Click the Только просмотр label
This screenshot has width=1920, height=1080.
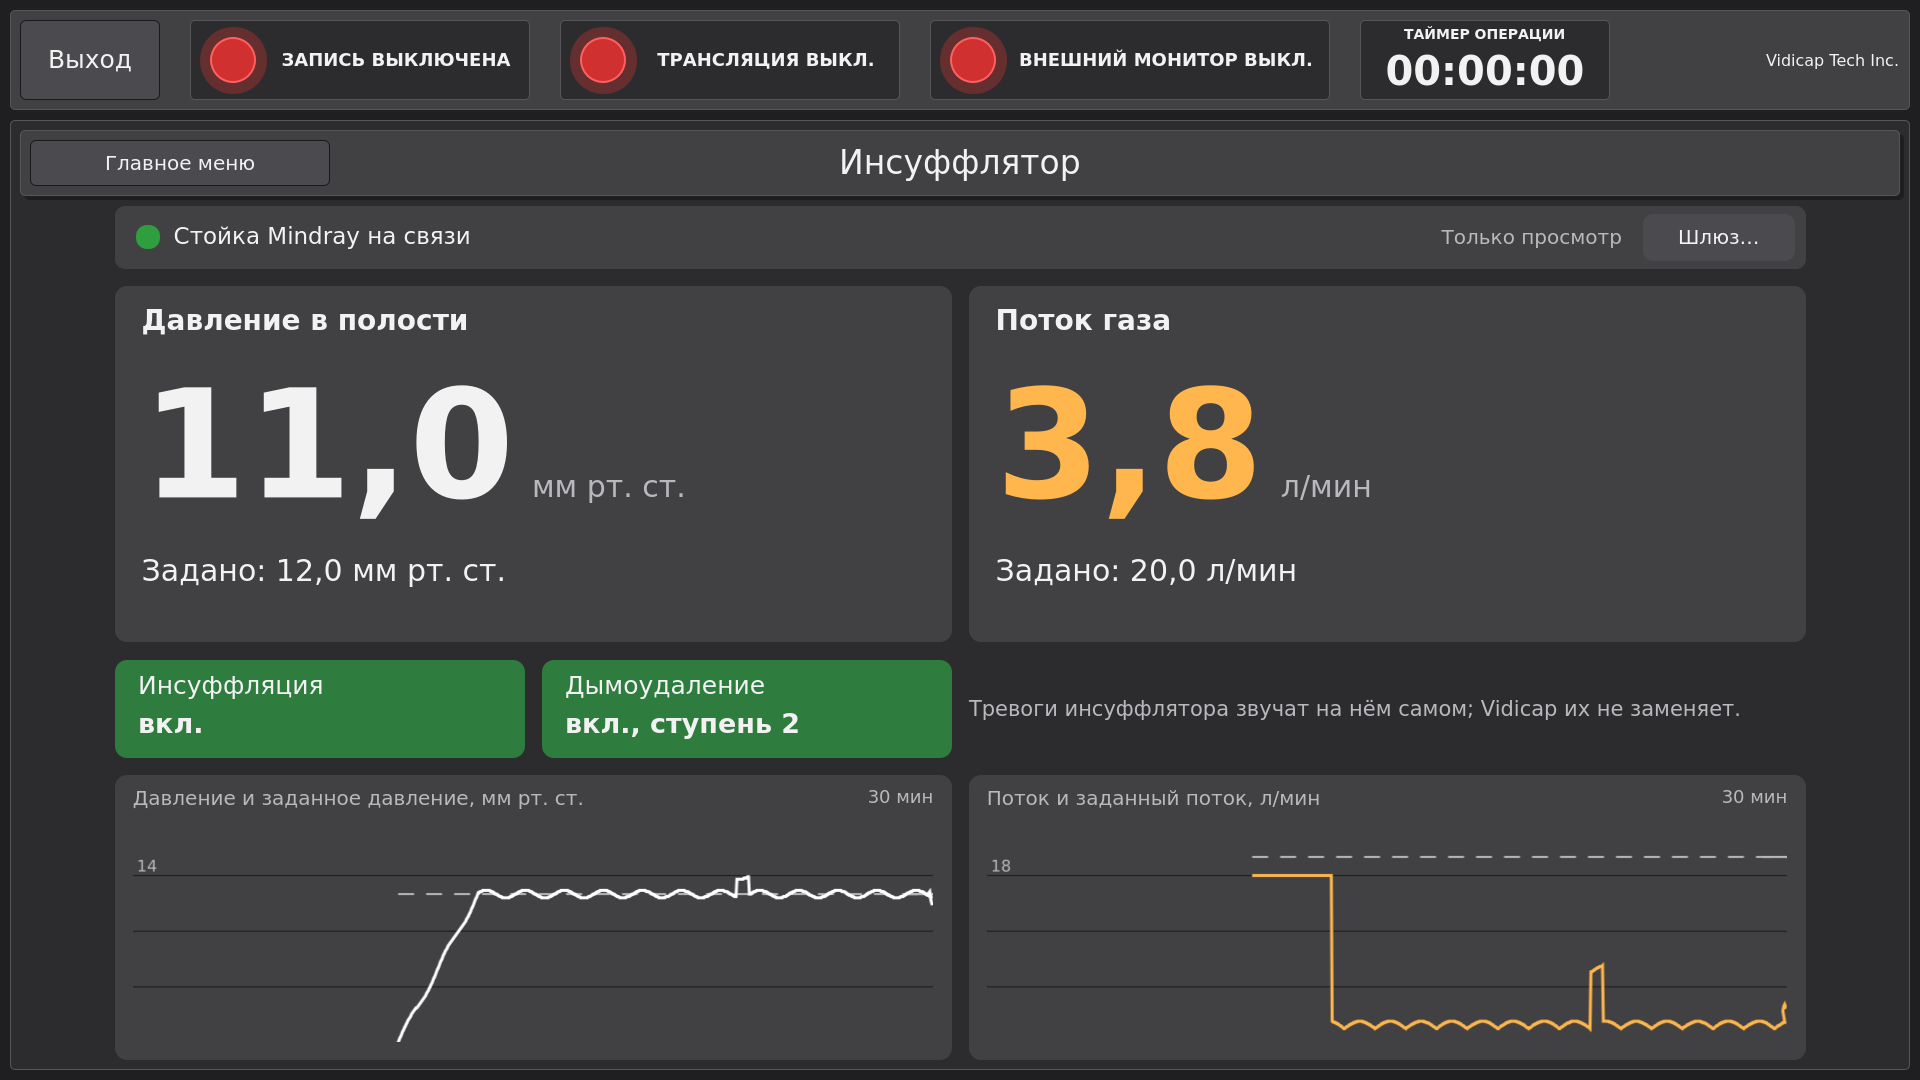(x=1531, y=238)
